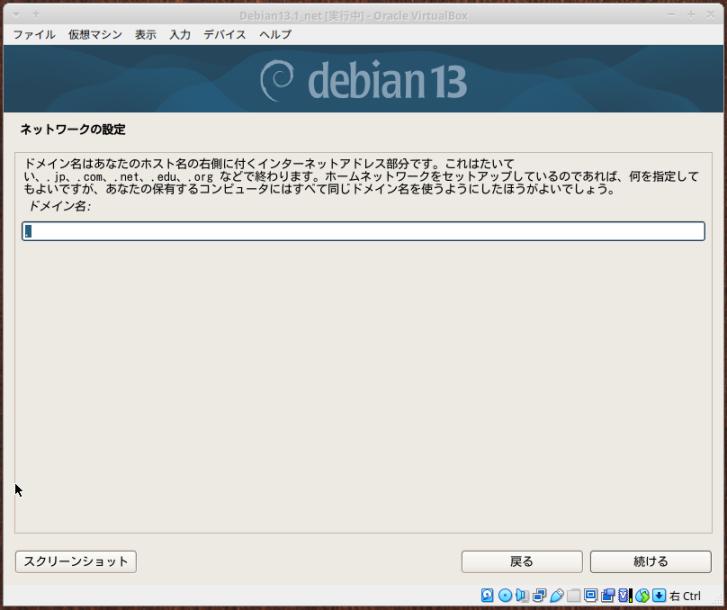Open the 入力 menu
Screen dimensions: 727x610
[180, 34]
